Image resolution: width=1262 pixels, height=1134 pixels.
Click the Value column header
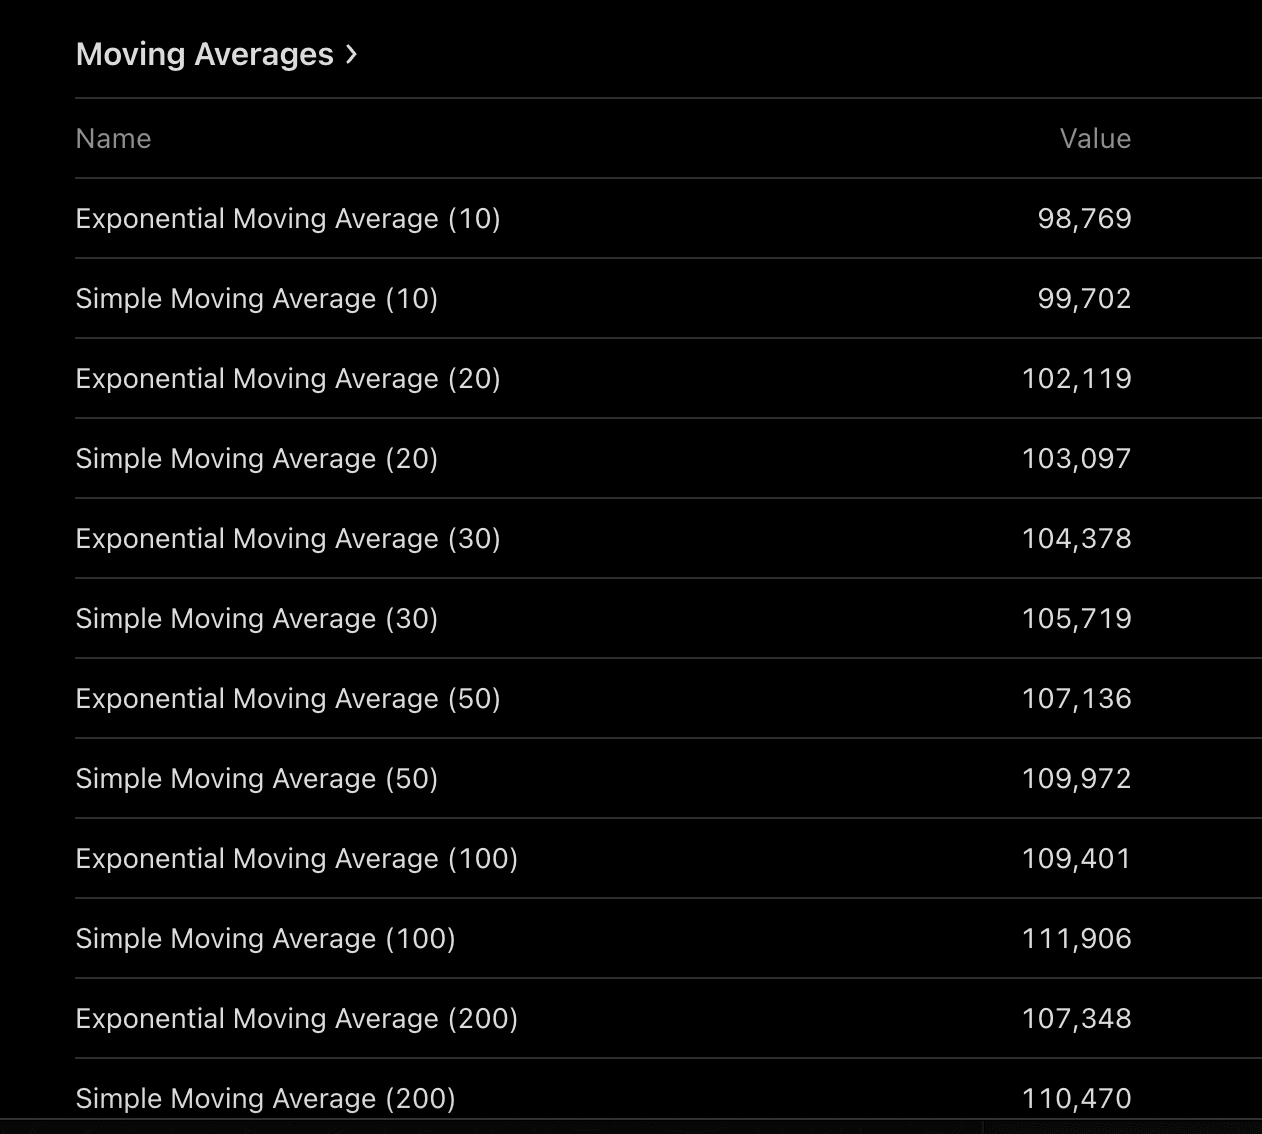click(x=1095, y=138)
